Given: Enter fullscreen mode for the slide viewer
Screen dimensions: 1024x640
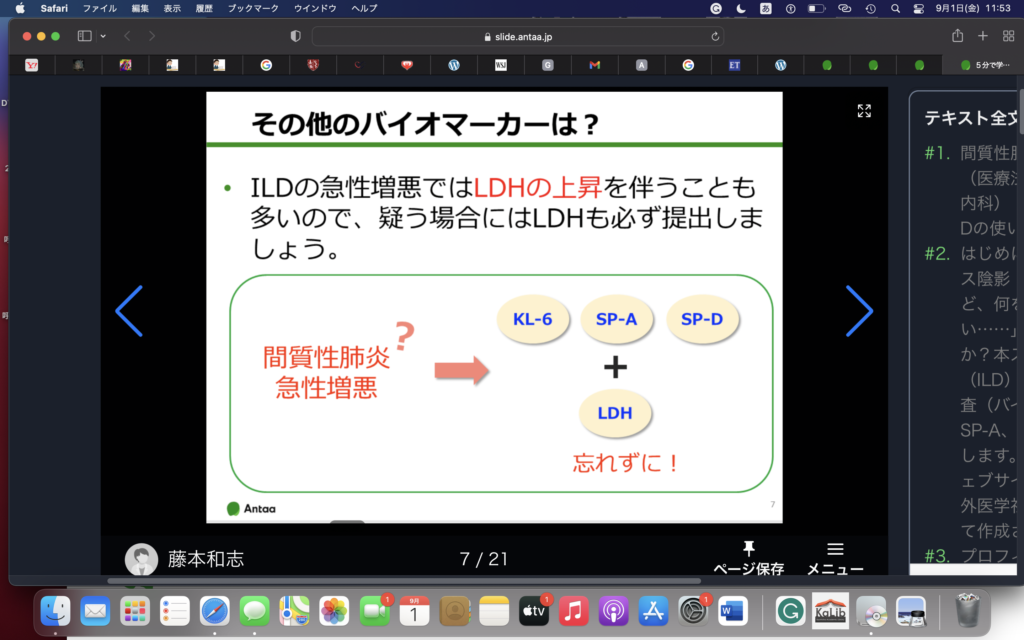Looking at the screenshot, I should [x=864, y=111].
